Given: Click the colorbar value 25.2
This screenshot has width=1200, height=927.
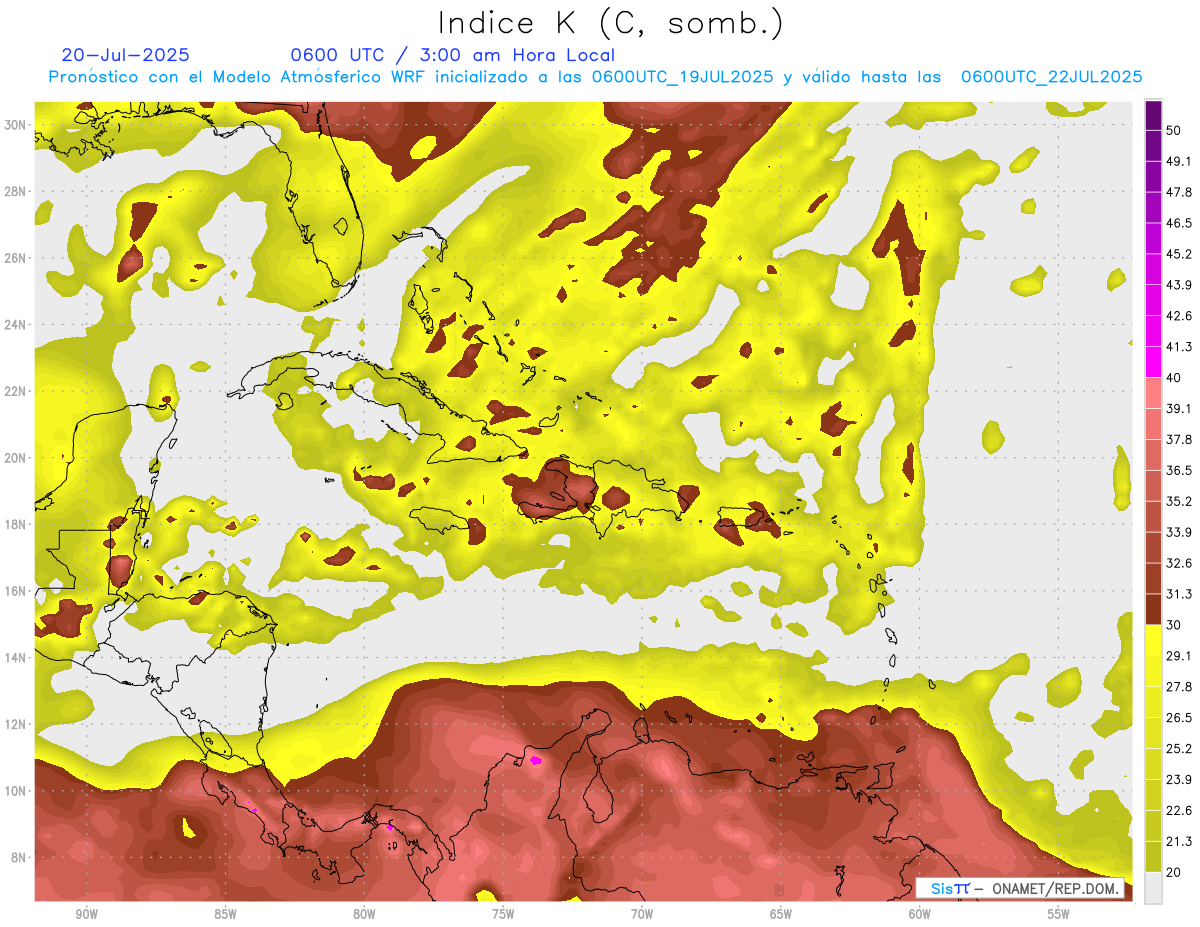Looking at the screenshot, I should coord(1178,749).
